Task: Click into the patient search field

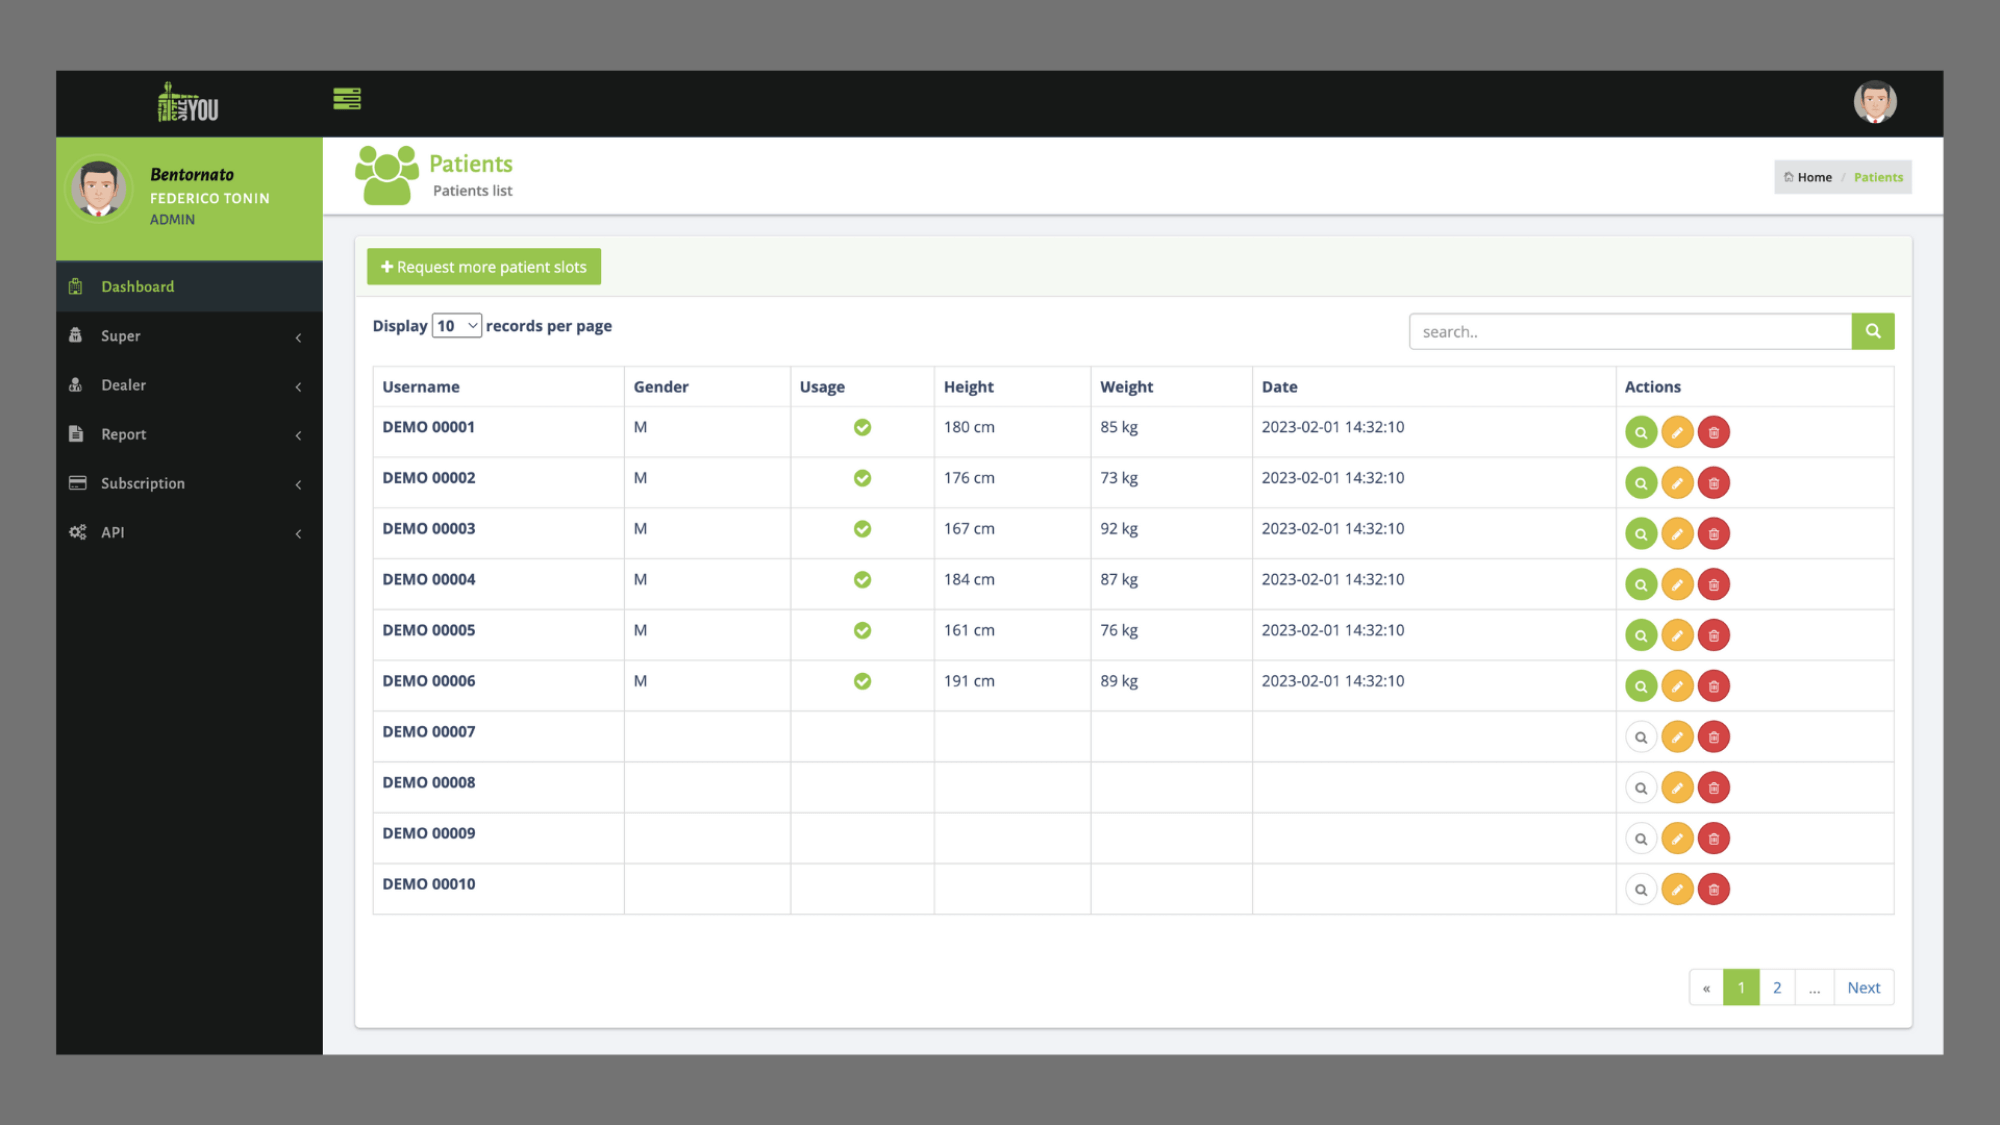Action: 1629,332
